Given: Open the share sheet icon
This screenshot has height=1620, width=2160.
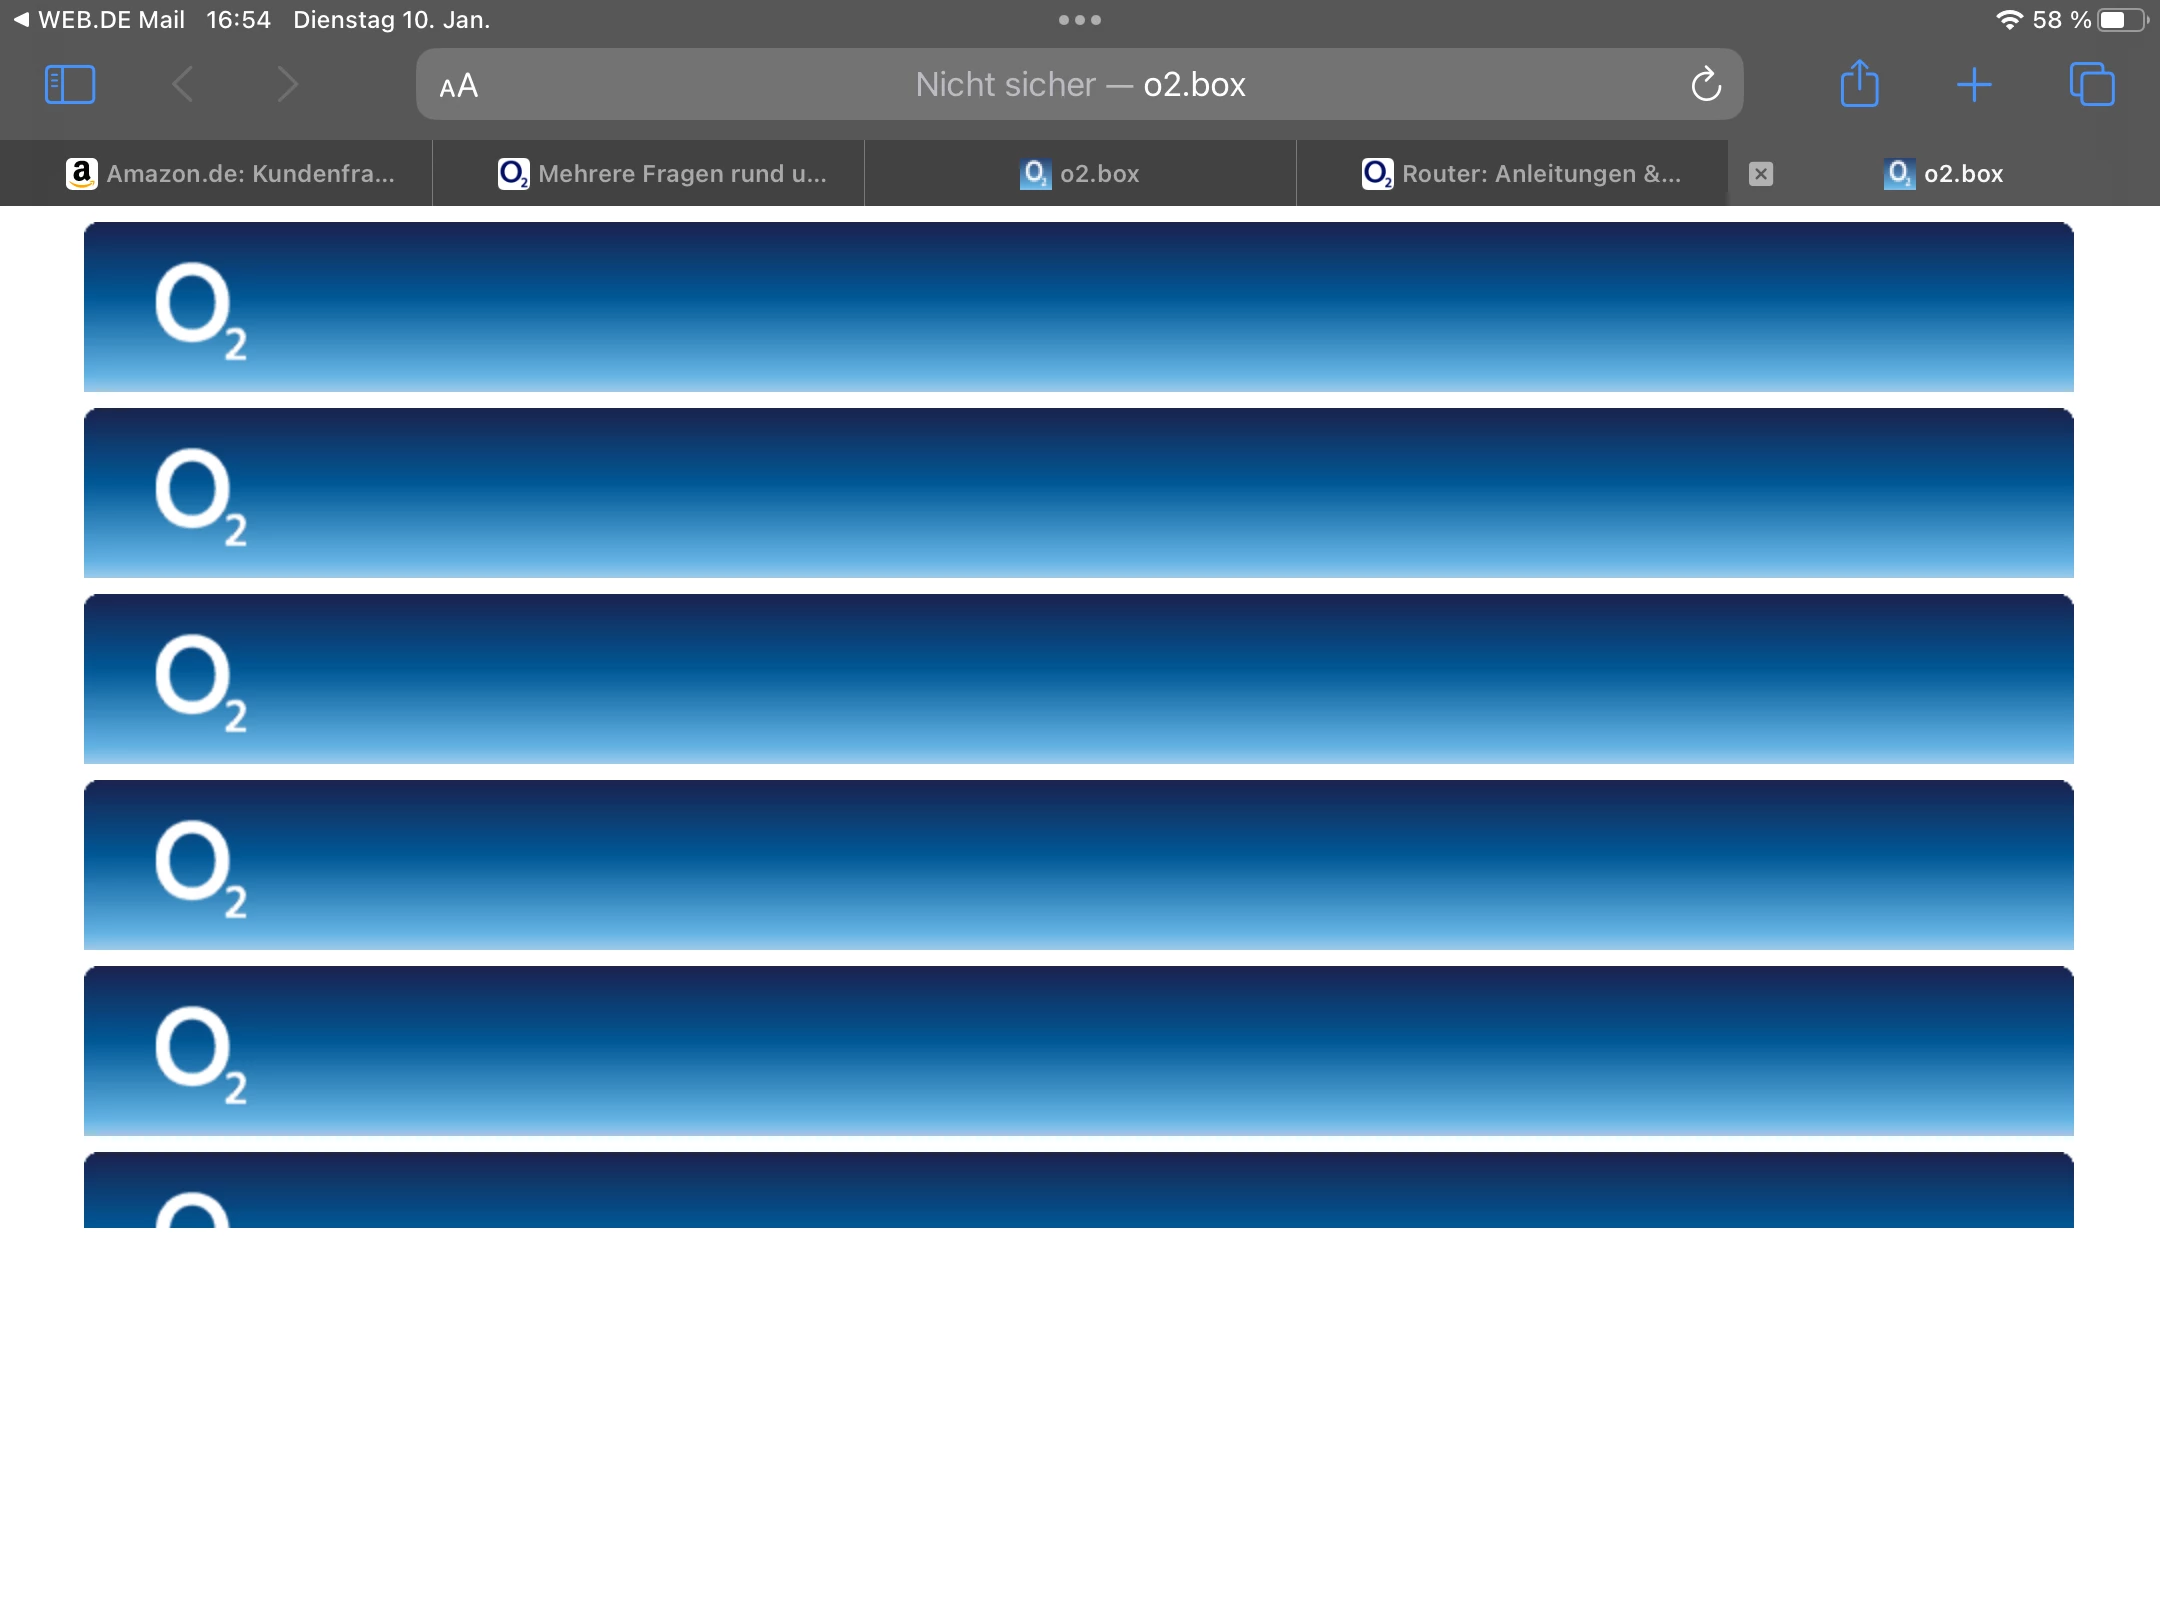Looking at the screenshot, I should [1859, 84].
